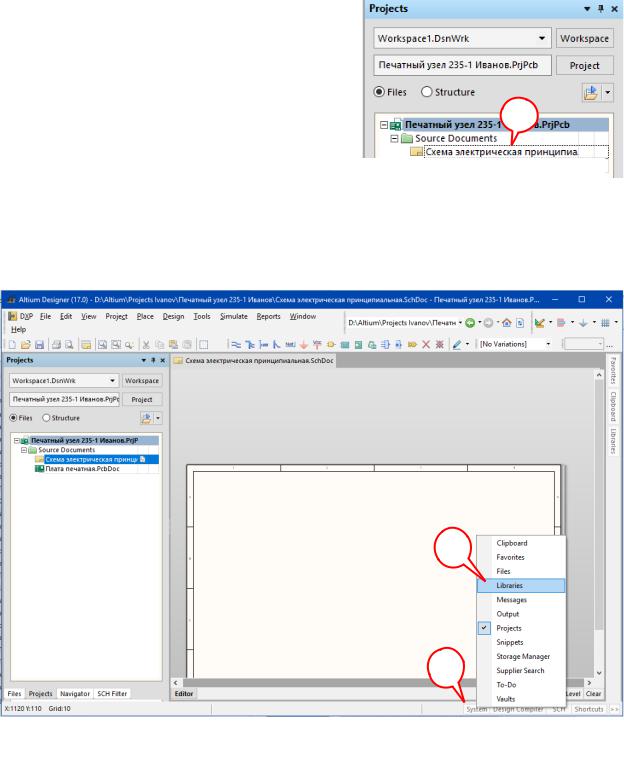
Task: Click the New document toolbar icon
Action: point(12,344)
